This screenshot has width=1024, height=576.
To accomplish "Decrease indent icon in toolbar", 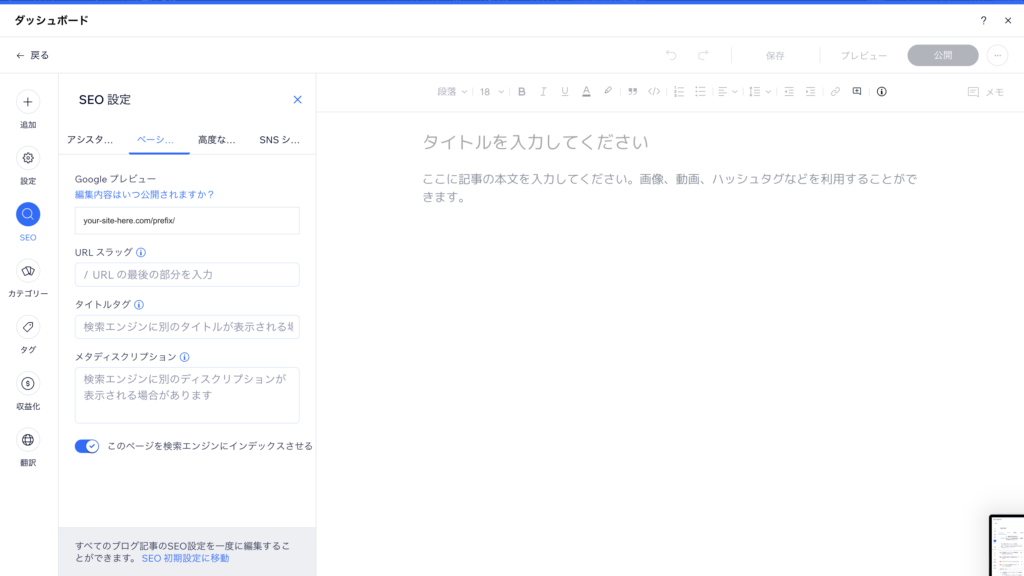I will (789, 92).
